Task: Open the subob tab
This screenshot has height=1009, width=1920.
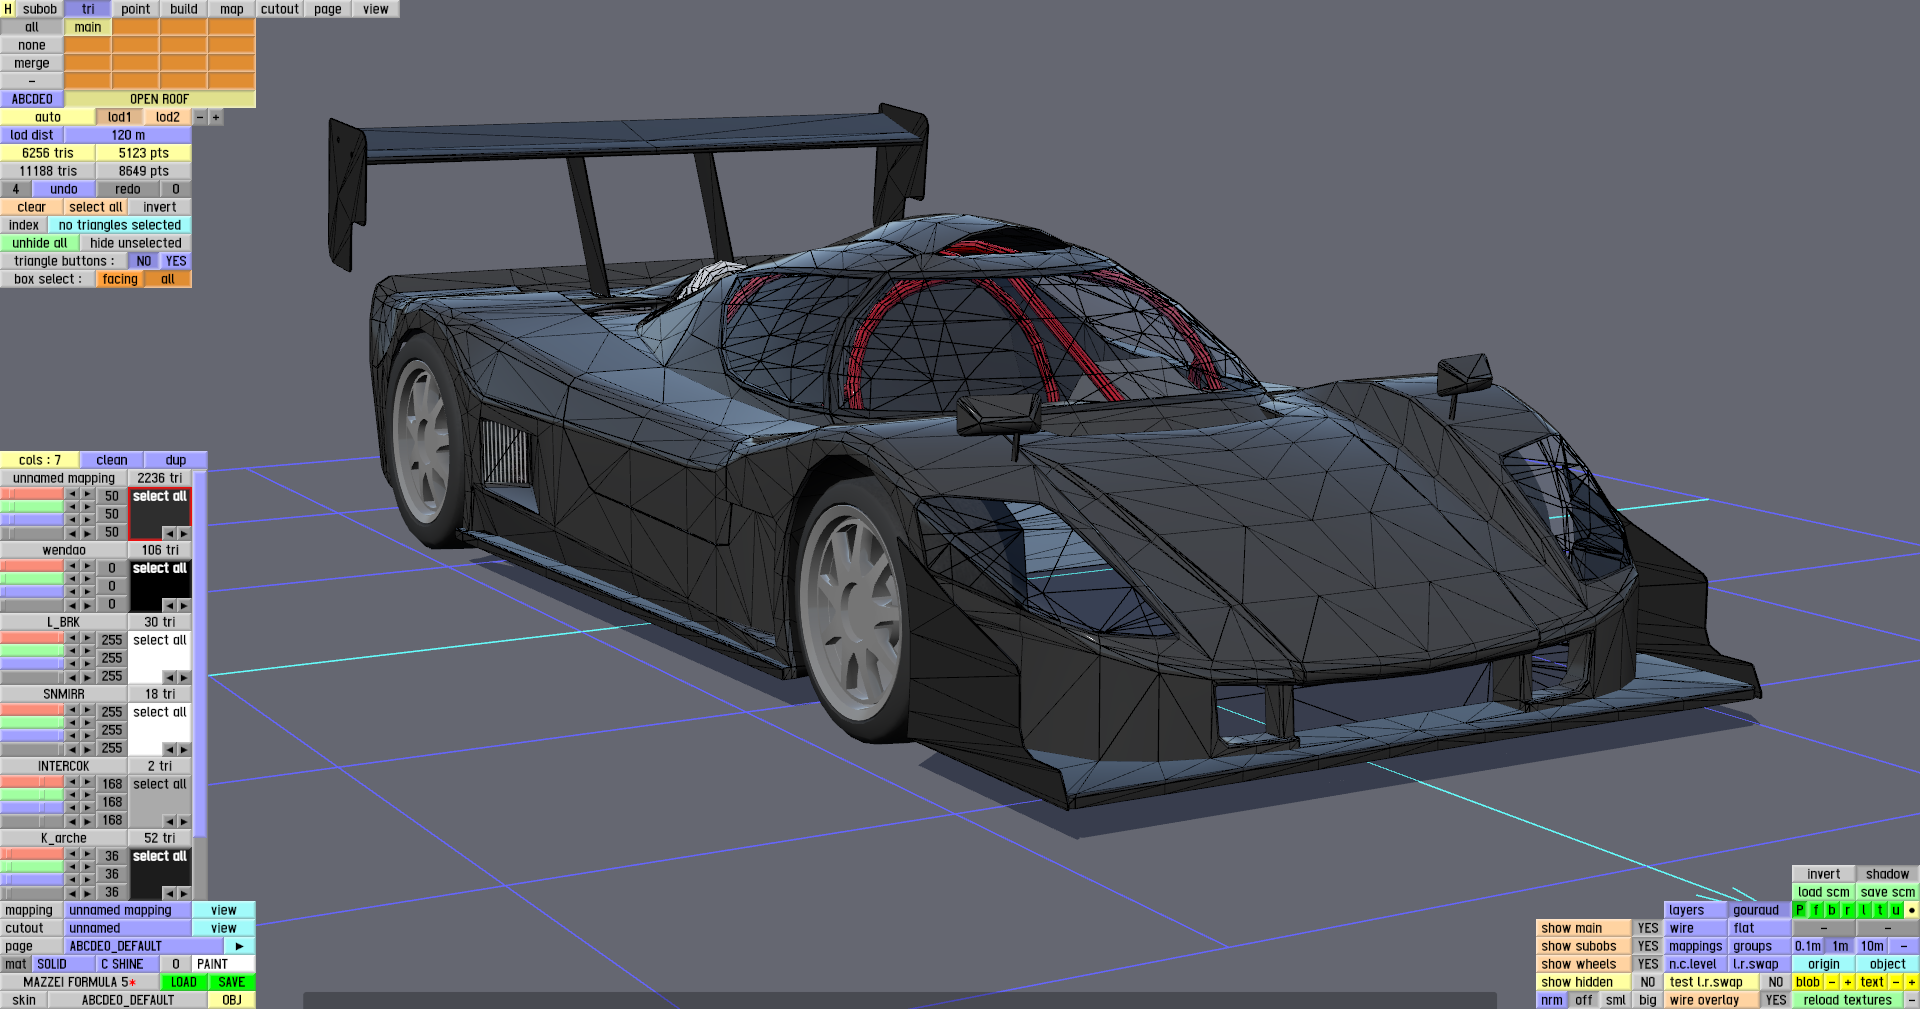Action: point(40,9)
